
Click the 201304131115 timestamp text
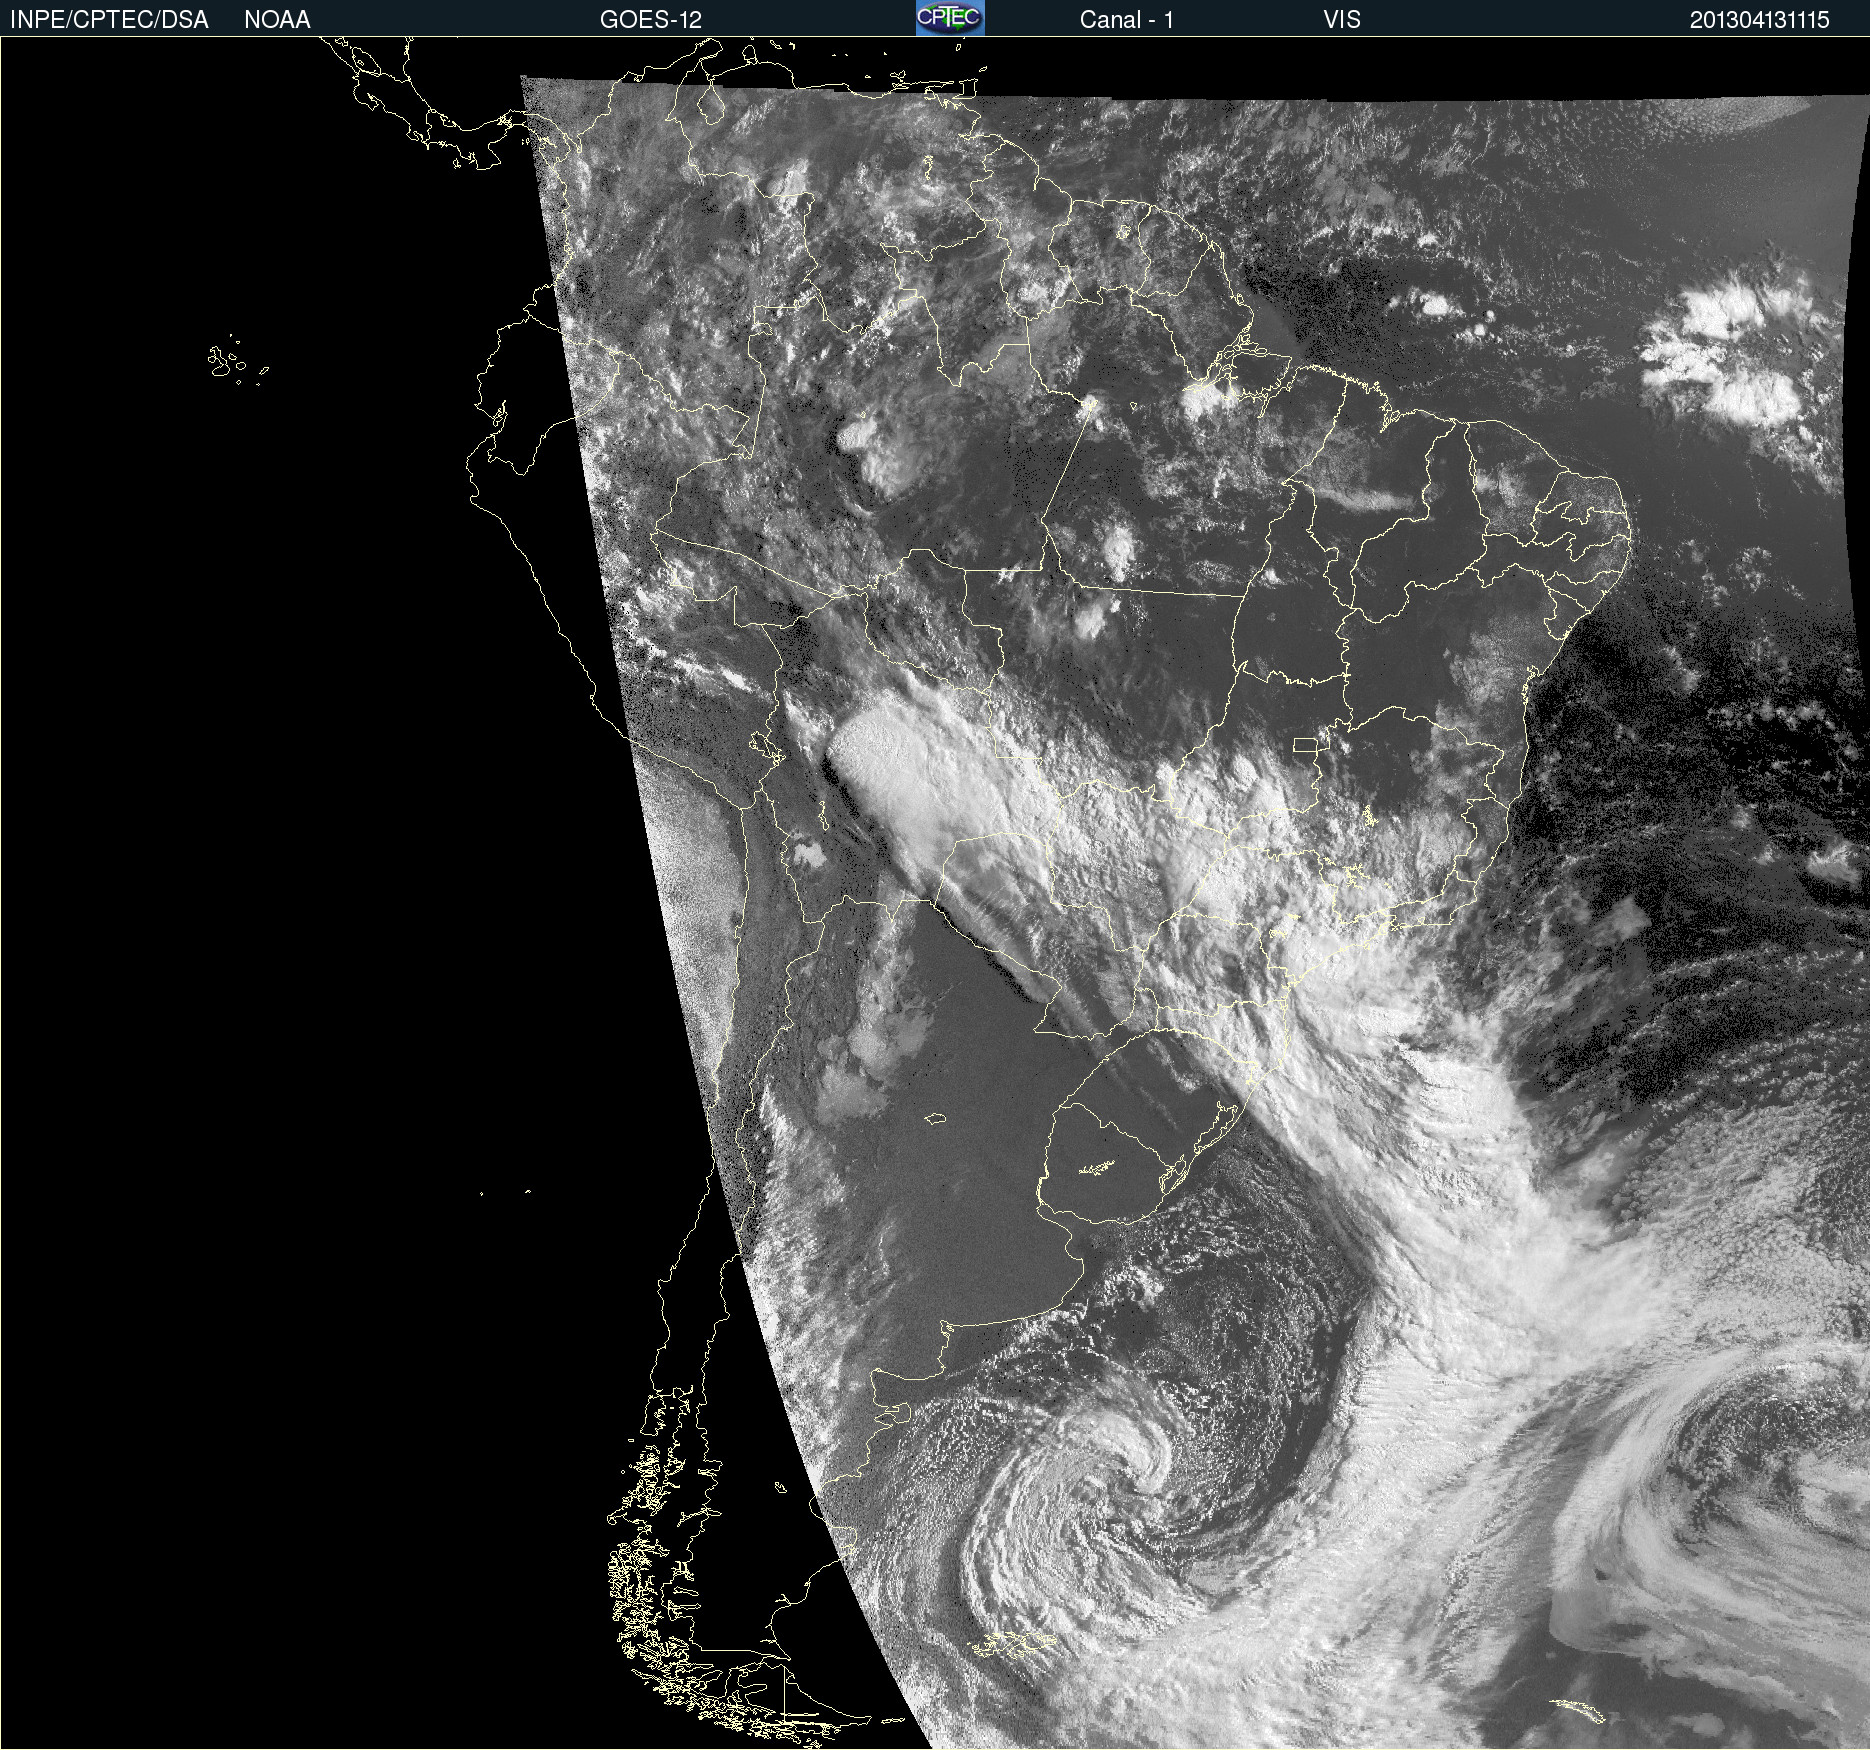coord(1759,20)
